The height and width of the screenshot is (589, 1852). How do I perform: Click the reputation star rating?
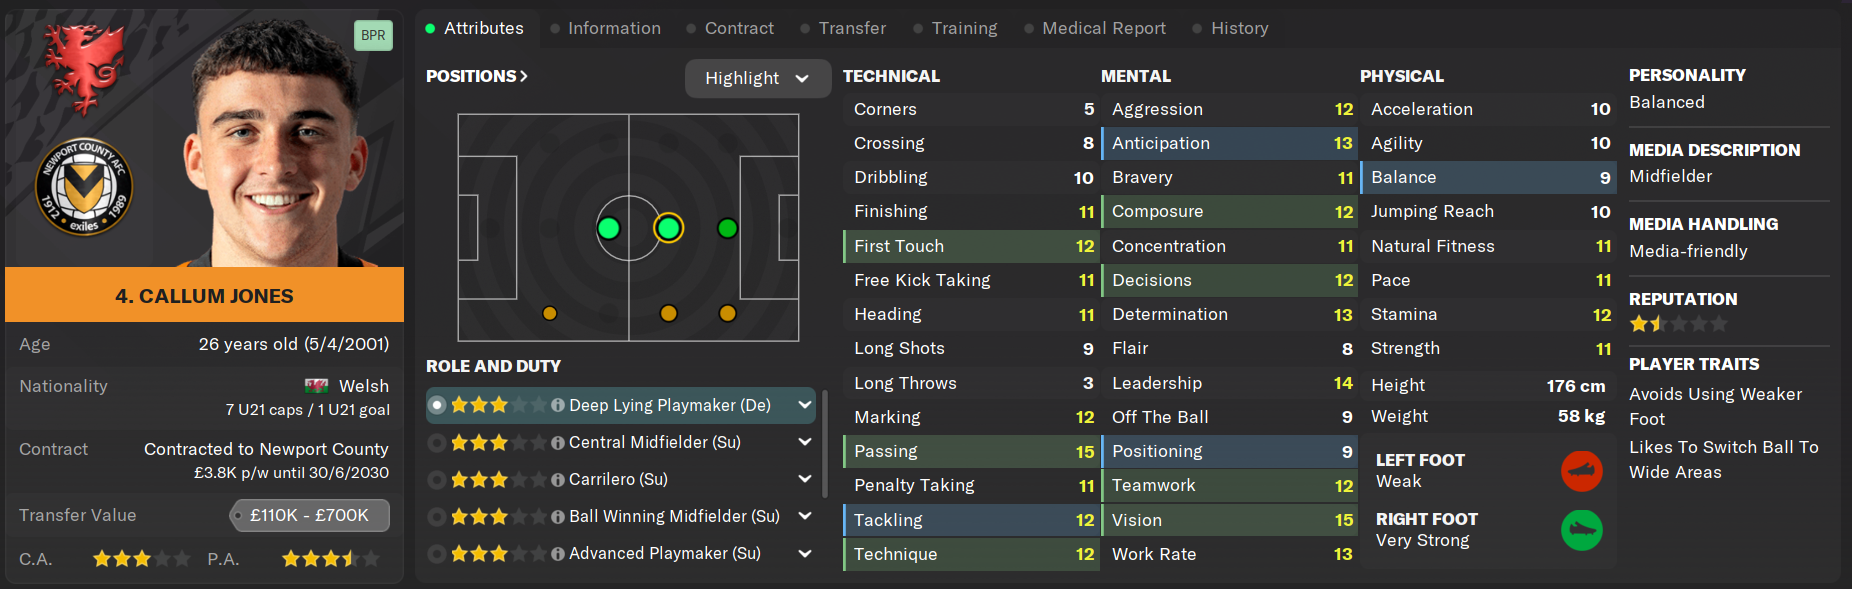tap(1678, 324)
